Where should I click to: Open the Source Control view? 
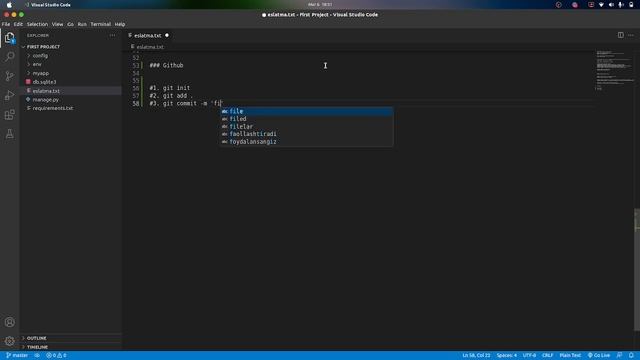9,76
